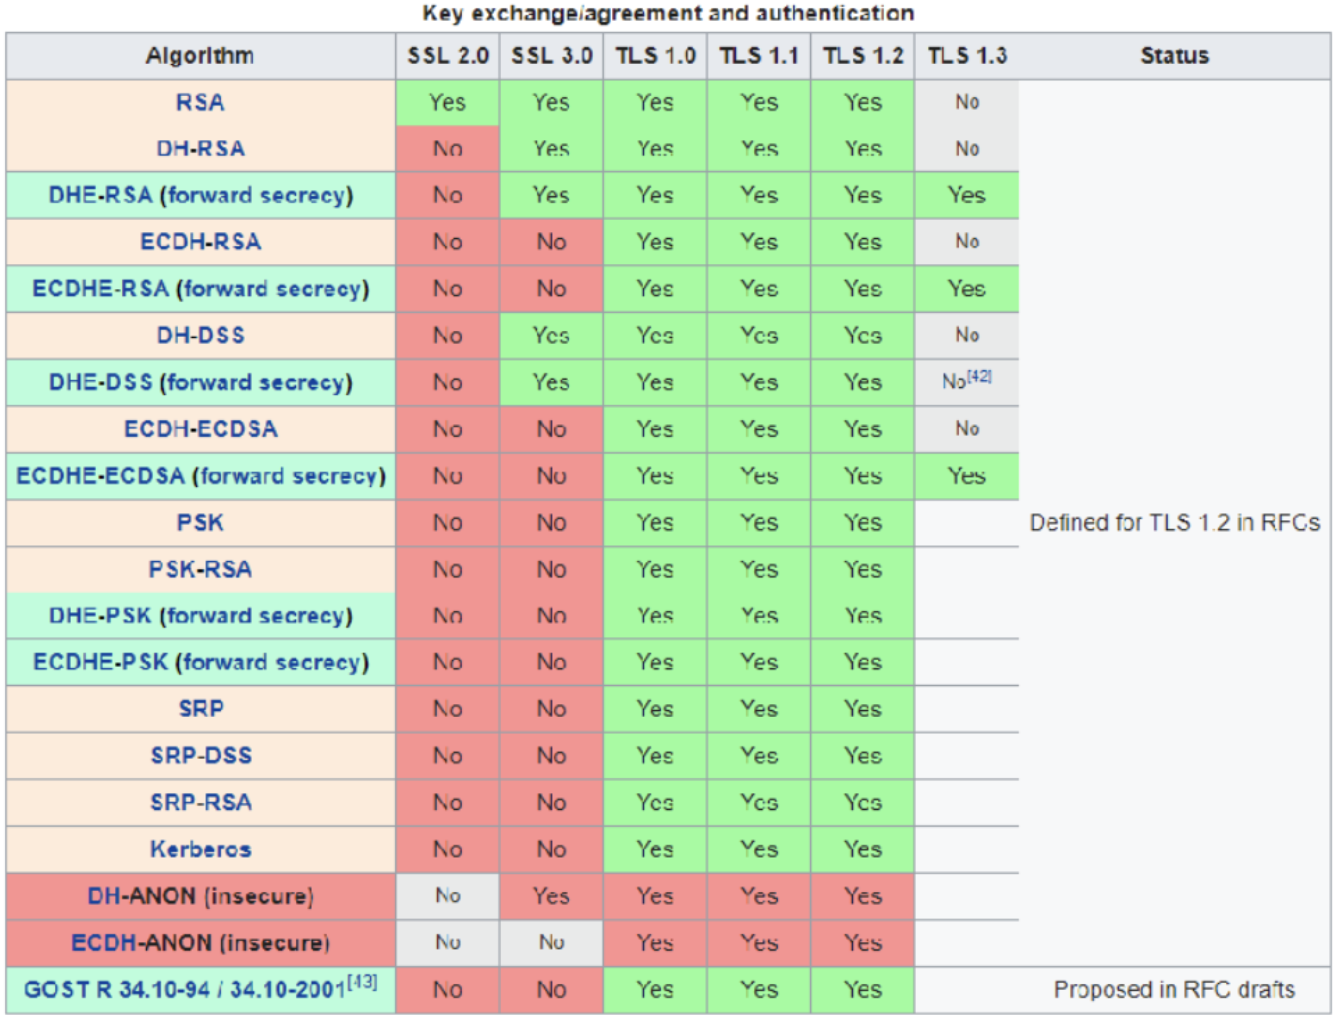
Task: Open the GOST R 34.10-94 / 34.10-2001 link
Action: point(184,990)
